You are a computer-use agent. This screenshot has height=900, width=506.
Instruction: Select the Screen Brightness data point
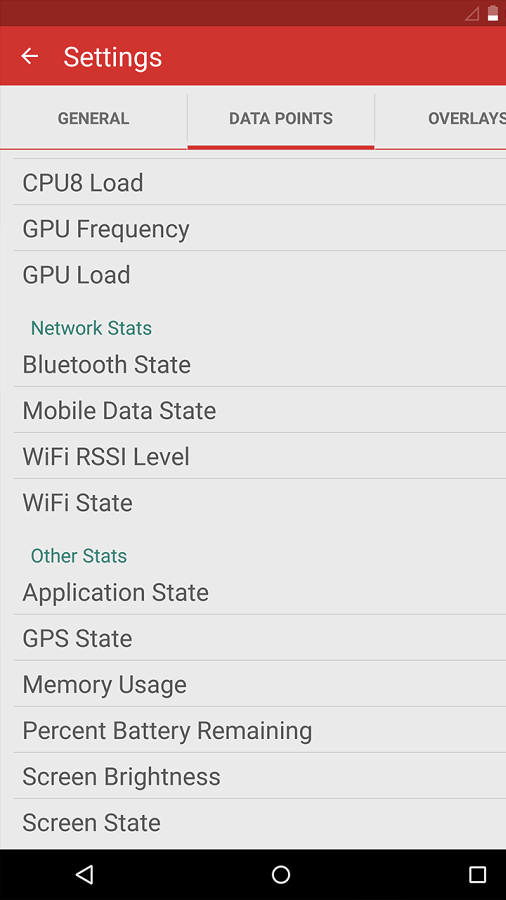point(260,776)
